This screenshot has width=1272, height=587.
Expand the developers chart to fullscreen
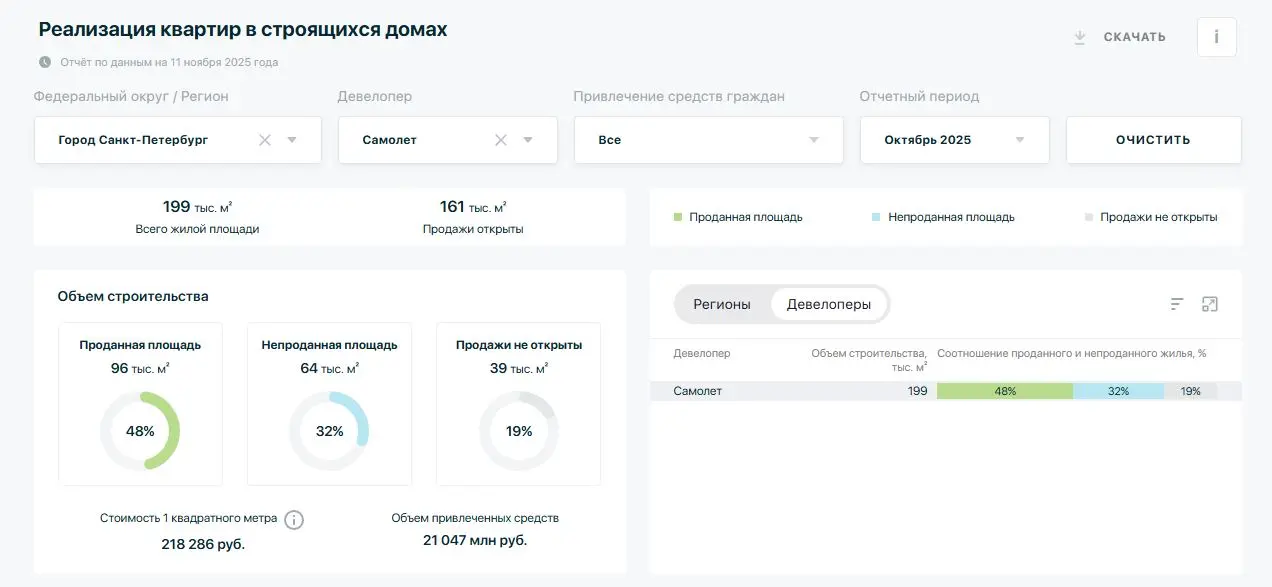click(1210, 304)
